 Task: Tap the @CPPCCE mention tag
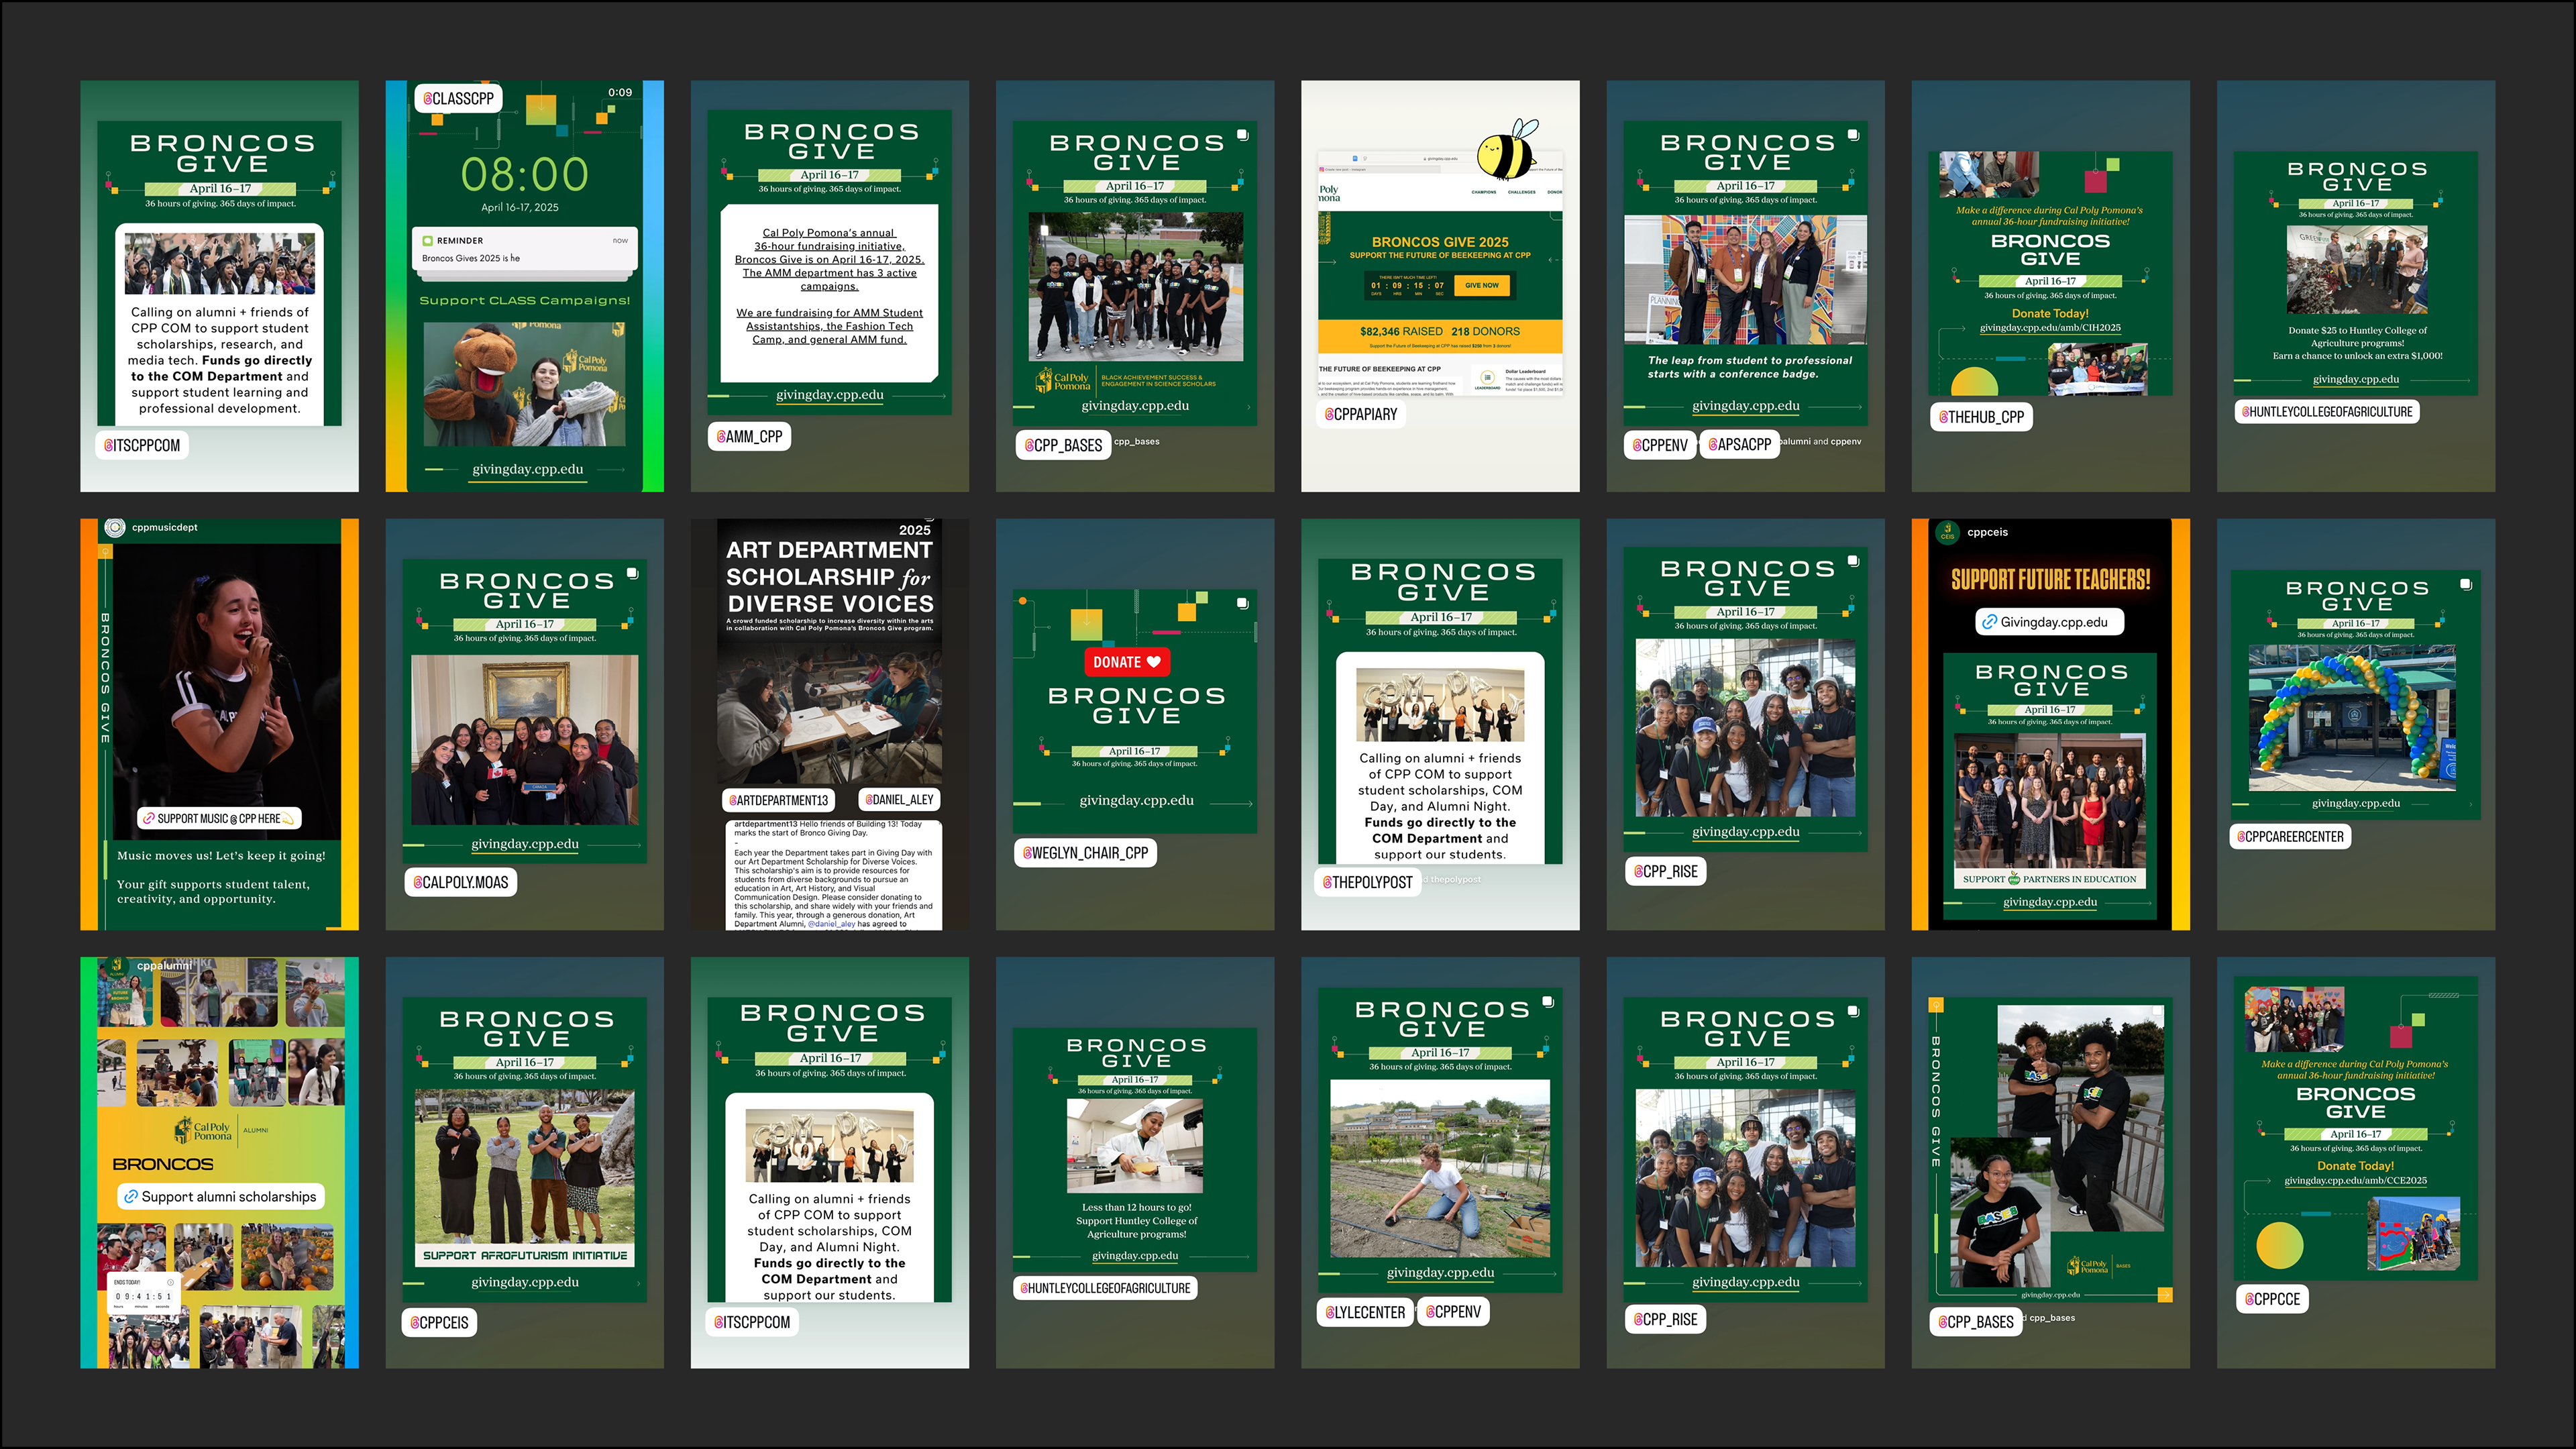2272,1299
